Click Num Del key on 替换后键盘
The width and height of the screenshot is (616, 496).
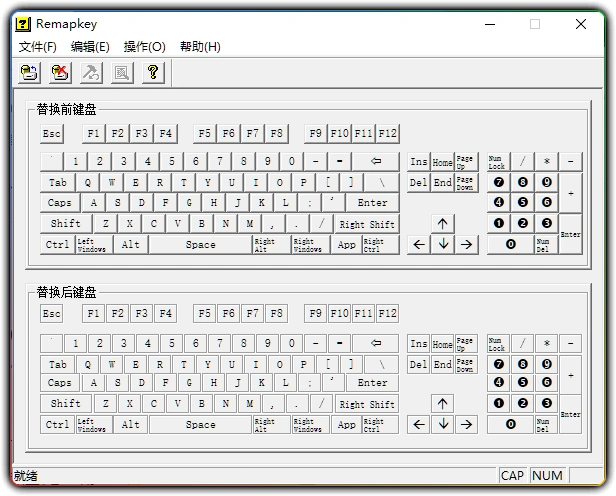[x=546, y=425]
